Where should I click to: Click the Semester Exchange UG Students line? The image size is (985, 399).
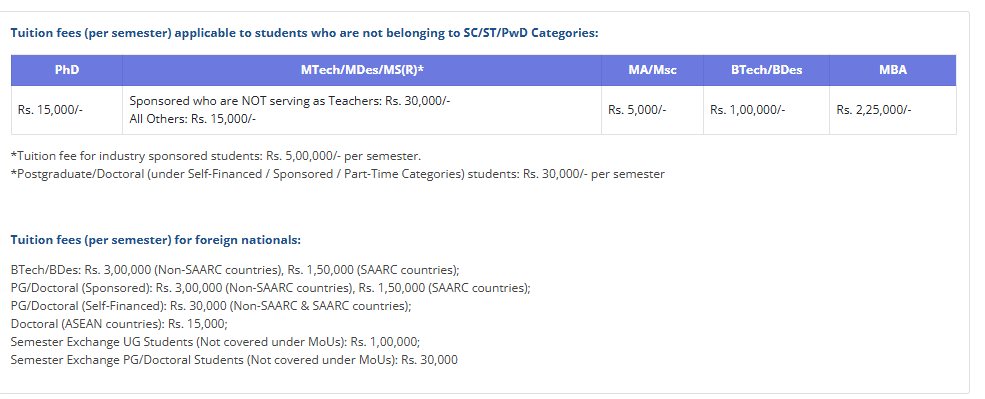pyautogui.click(x=215, y=342)
